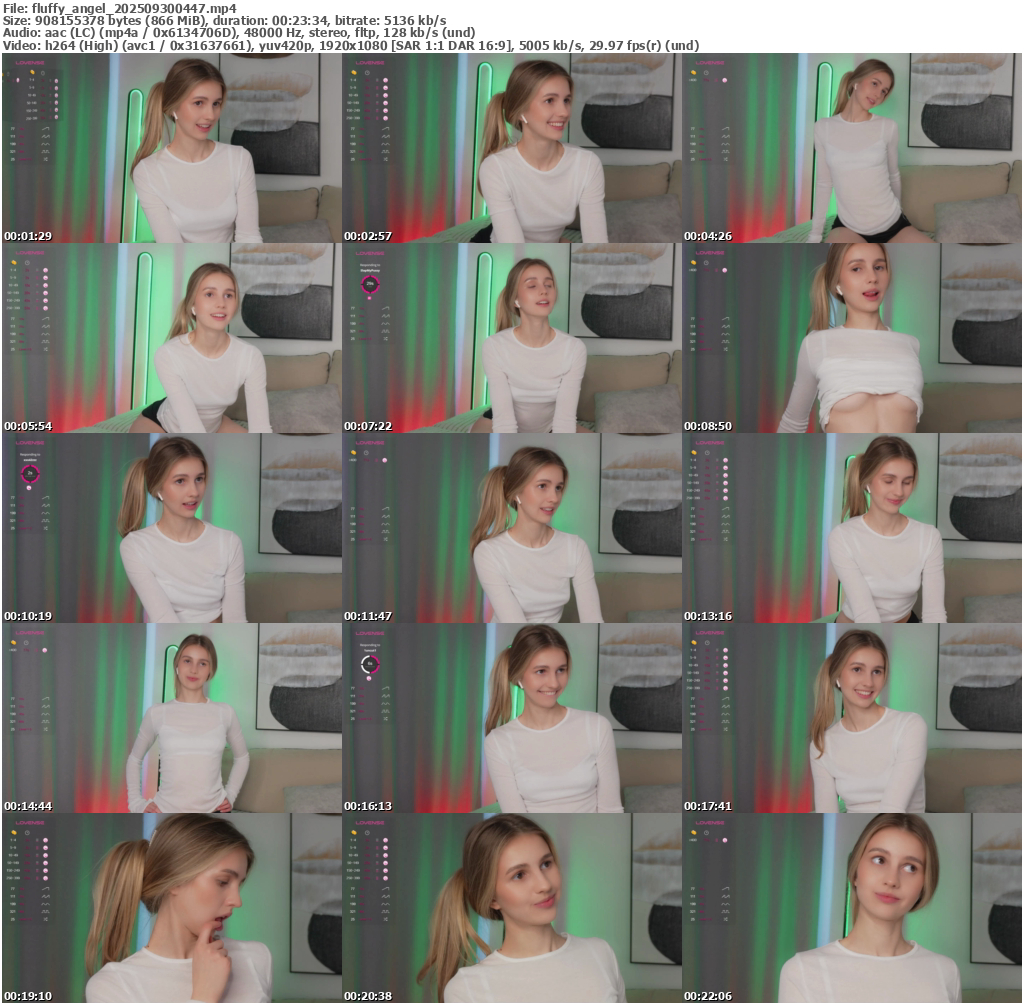Select the 00:17:41 preview frame
The height and width of the screenshot is (1003, 1024).
coord(851,718)
